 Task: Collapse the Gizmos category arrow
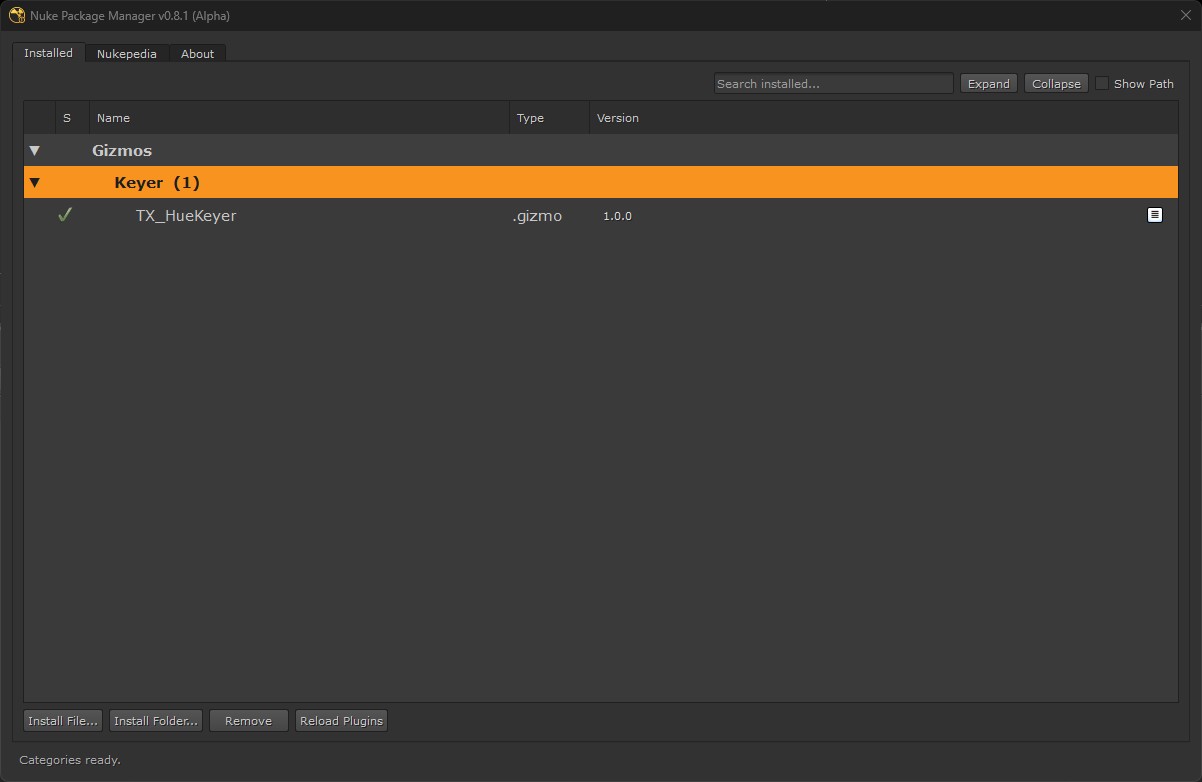(35, 151)
